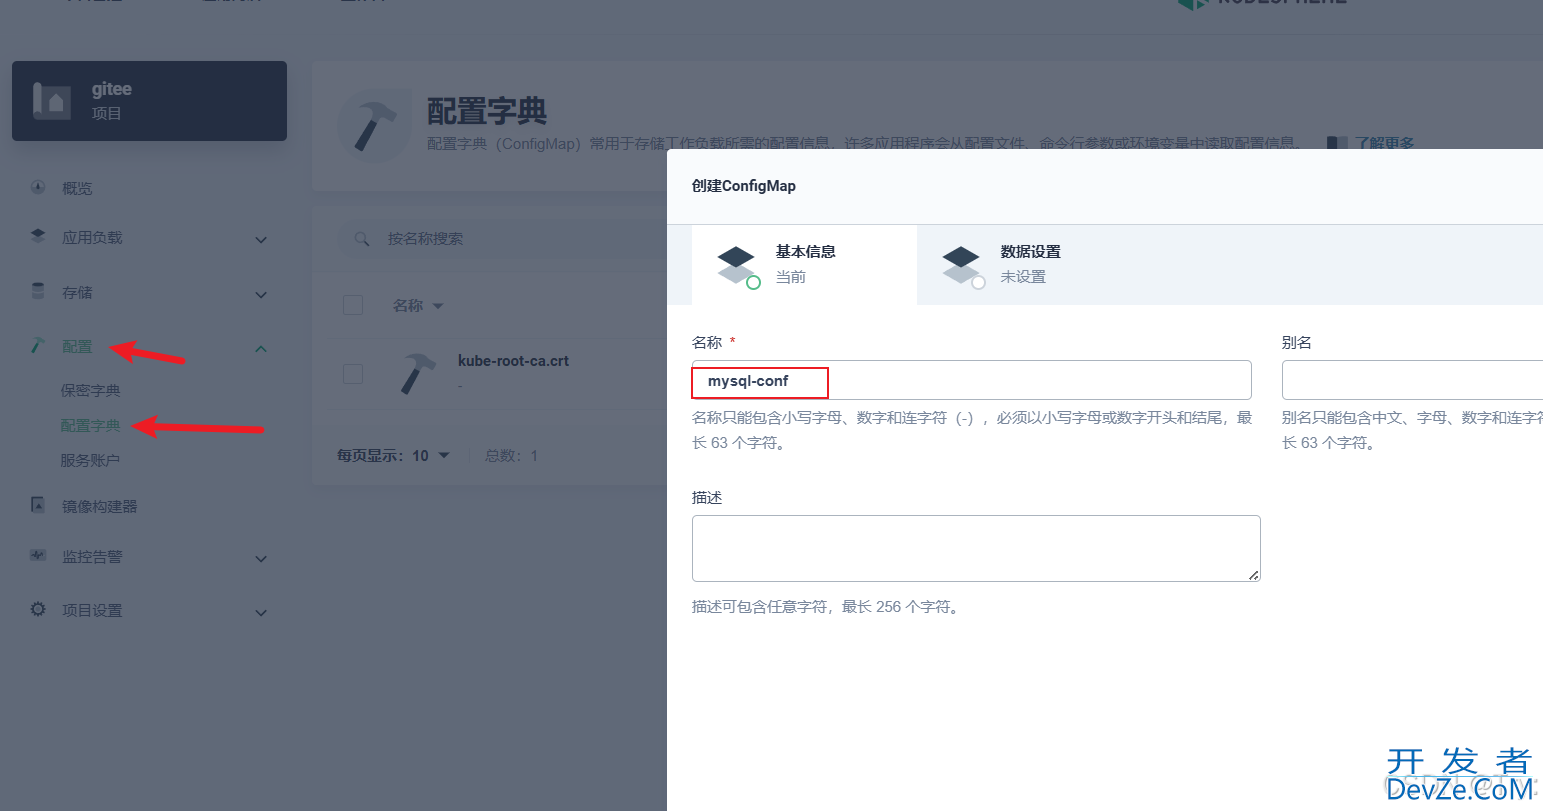1543x811 pixels.
Task: Click the 镜像构建器 icon
Action: click(x=38, y=505)
